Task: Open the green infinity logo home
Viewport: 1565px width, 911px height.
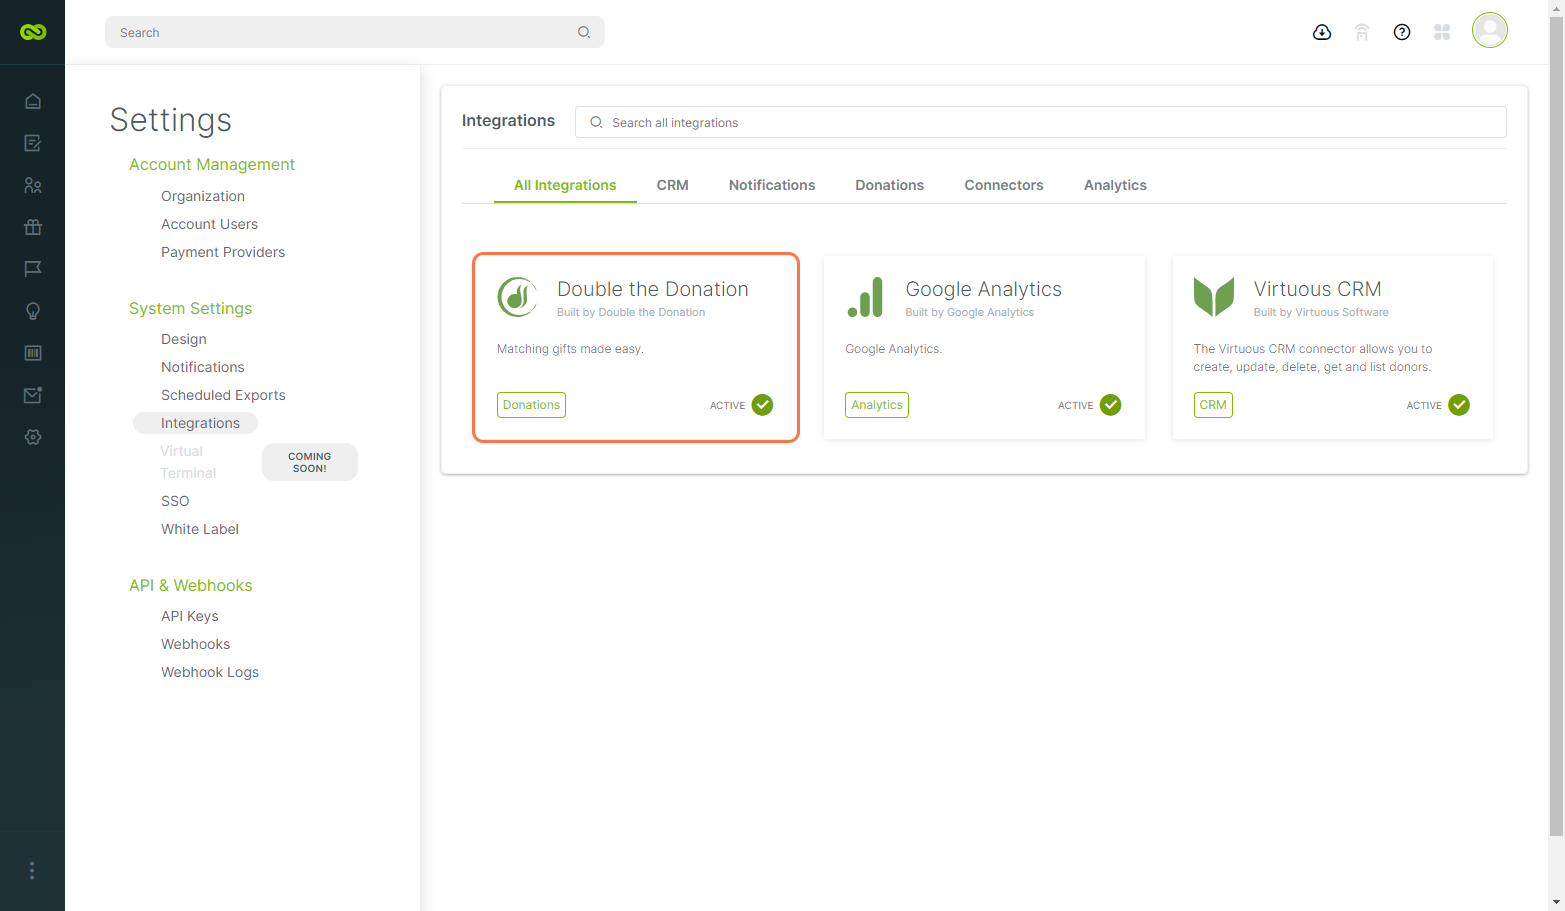Action: pyautogui.click(x=33, y=32)
